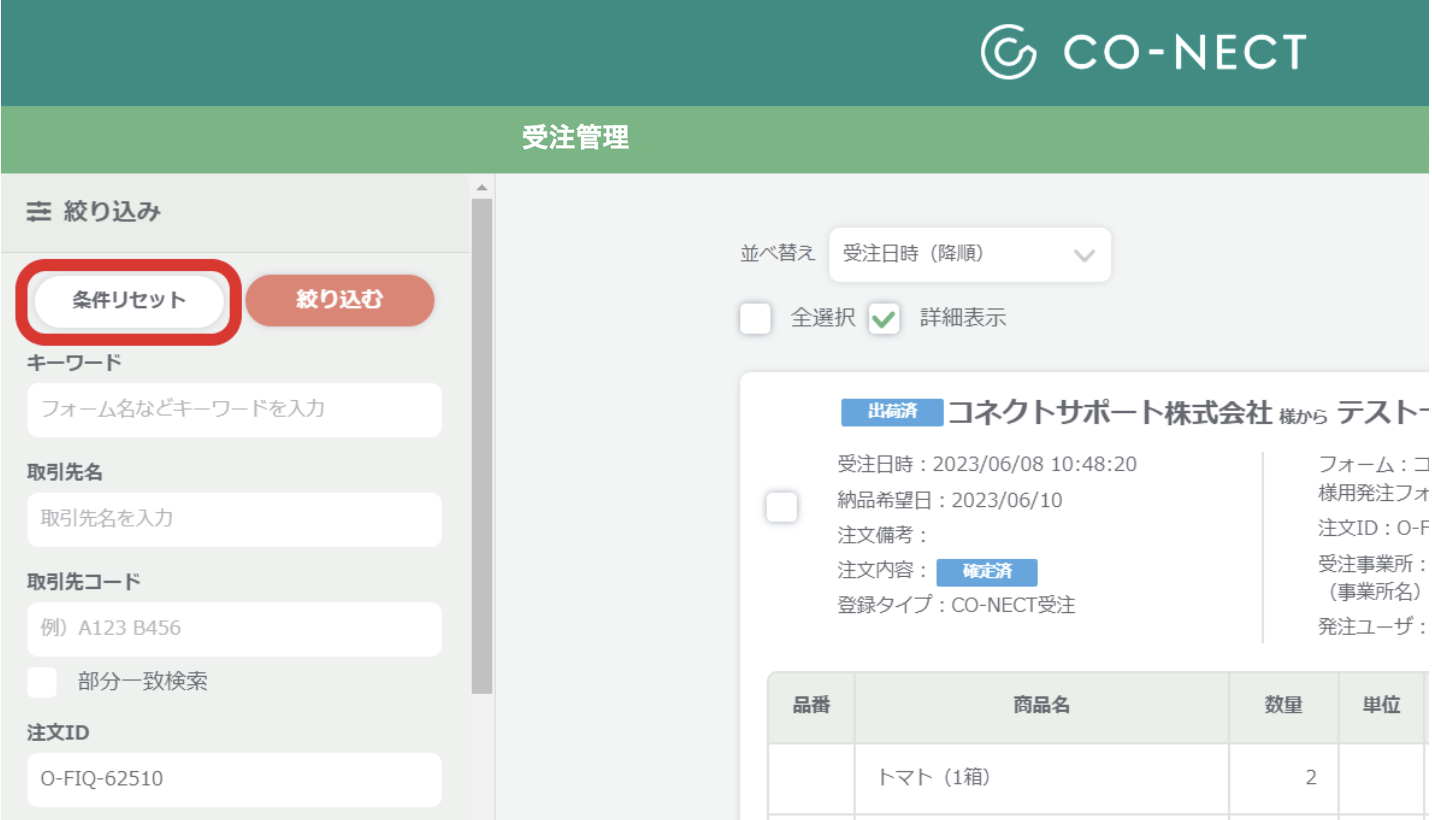
Task: Click the 商品名 column header
Action: (x=1042, y=706)
